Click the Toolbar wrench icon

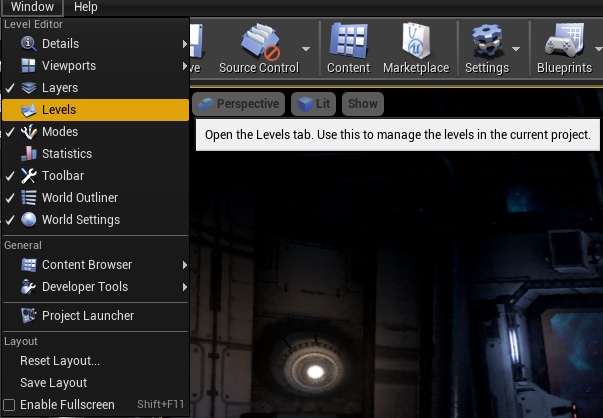28,176
